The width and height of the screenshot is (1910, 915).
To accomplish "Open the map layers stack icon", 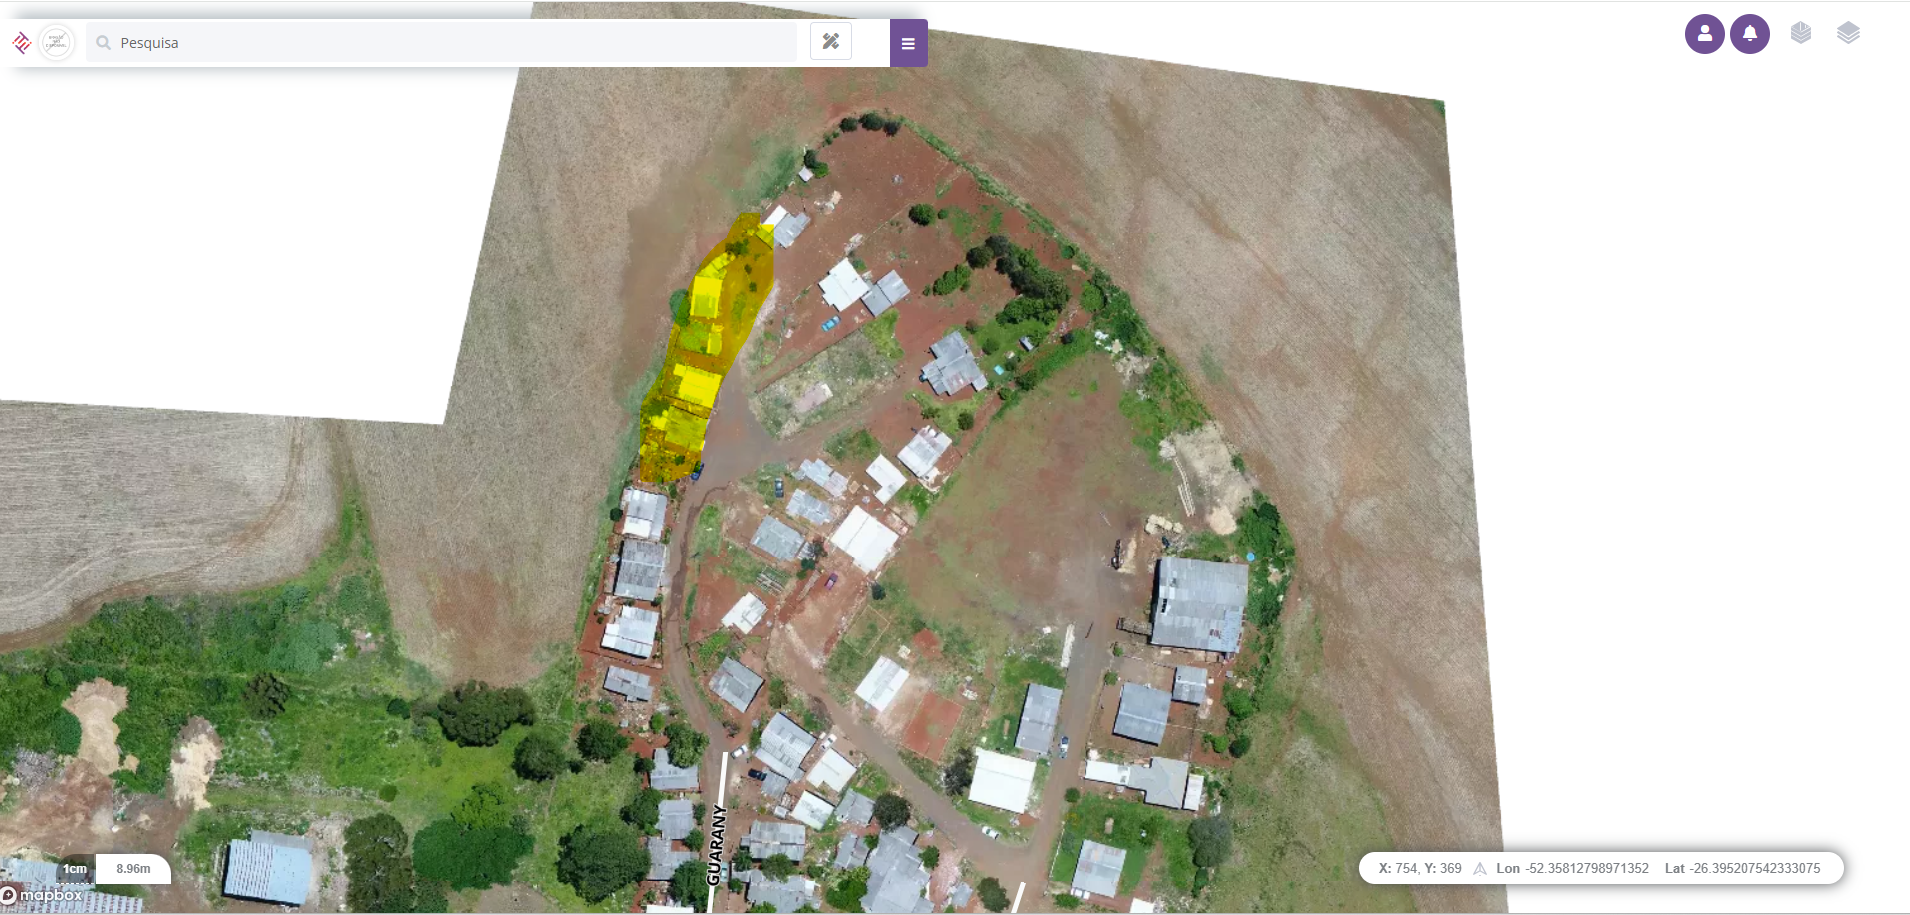I will pyautogui.click(x=1848, y=33).
